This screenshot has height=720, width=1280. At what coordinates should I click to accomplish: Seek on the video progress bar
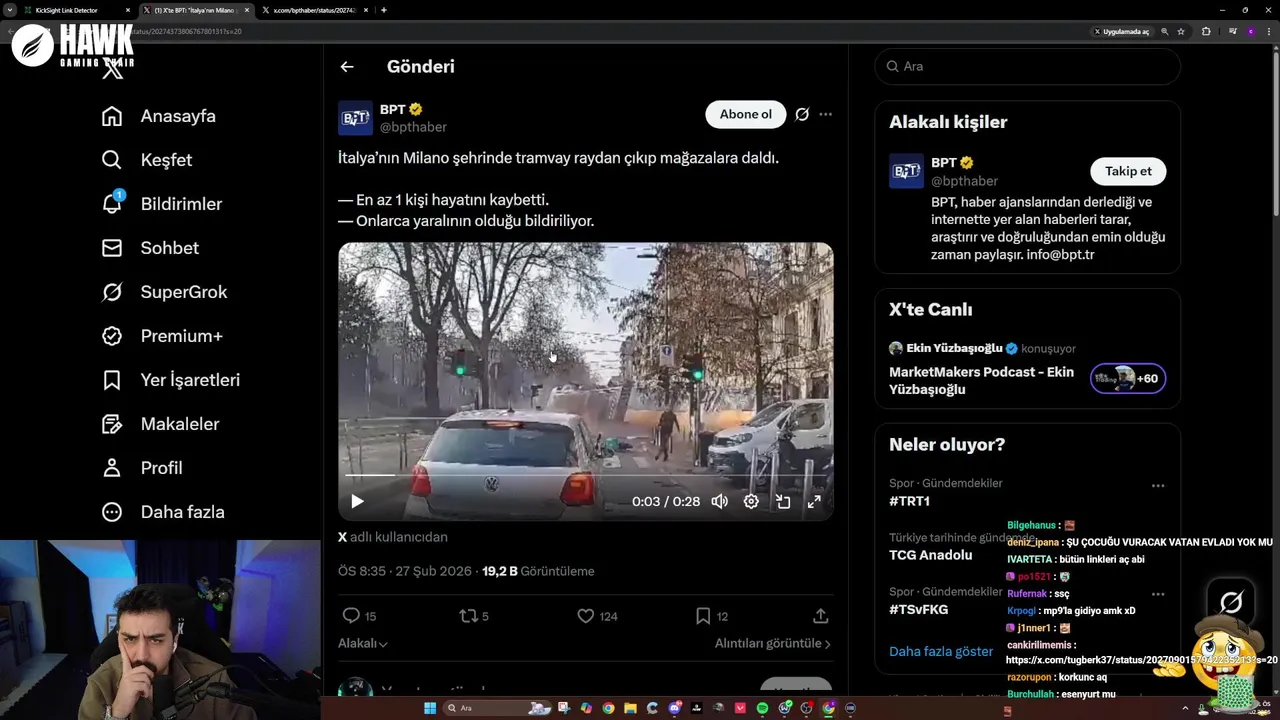click(586, 475)
